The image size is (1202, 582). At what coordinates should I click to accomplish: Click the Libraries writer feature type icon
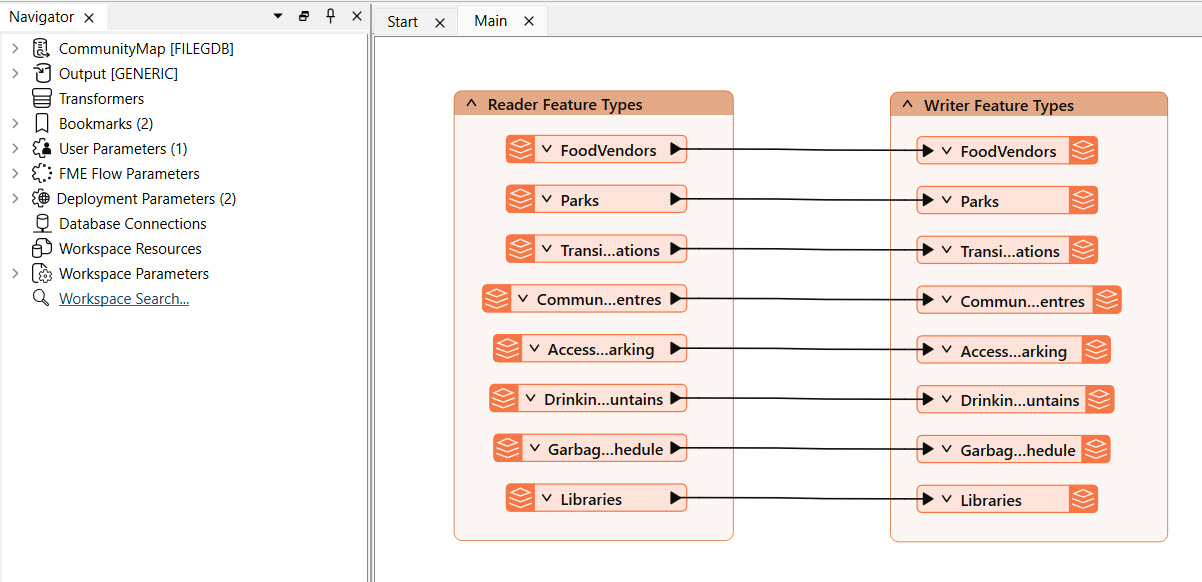tap(1083, 500)
